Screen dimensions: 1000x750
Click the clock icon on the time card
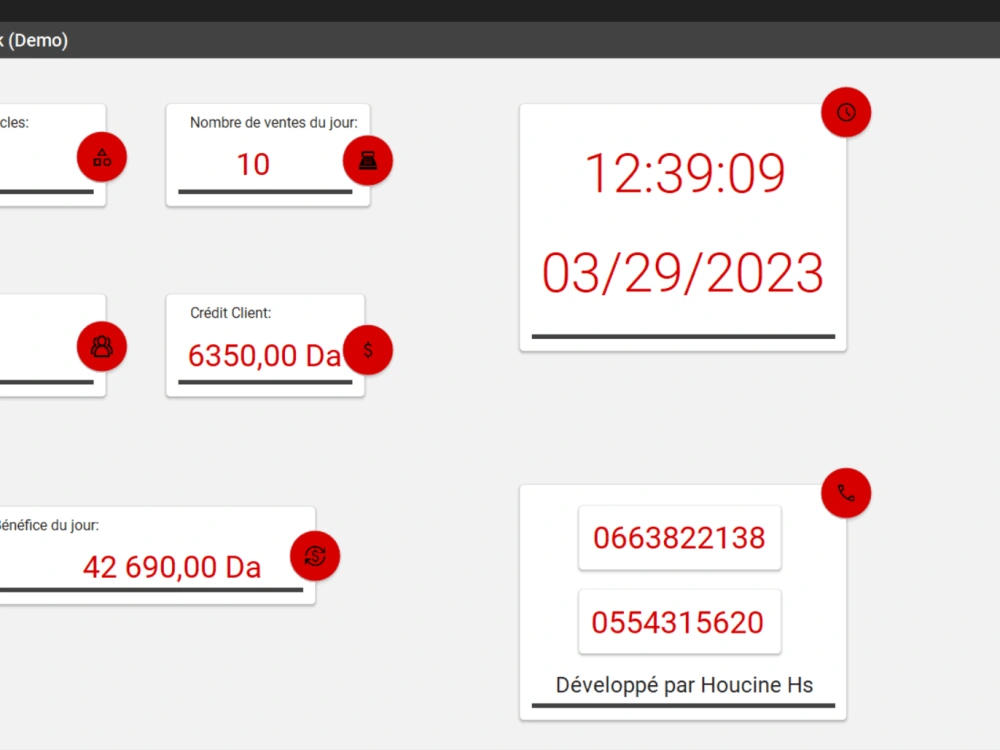click(x=846, y=112)
